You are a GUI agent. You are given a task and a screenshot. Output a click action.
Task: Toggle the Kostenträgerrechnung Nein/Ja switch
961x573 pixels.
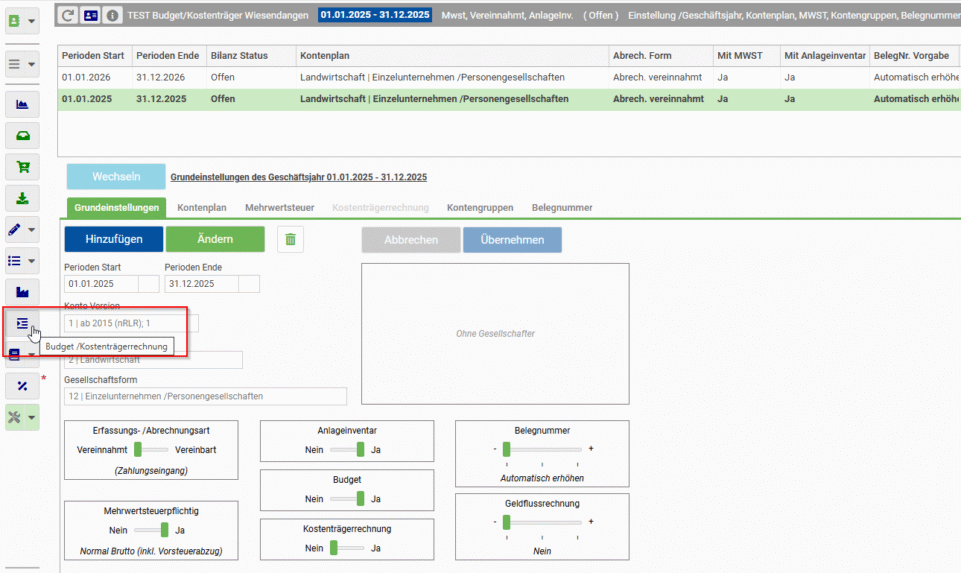tap(347, 548)
